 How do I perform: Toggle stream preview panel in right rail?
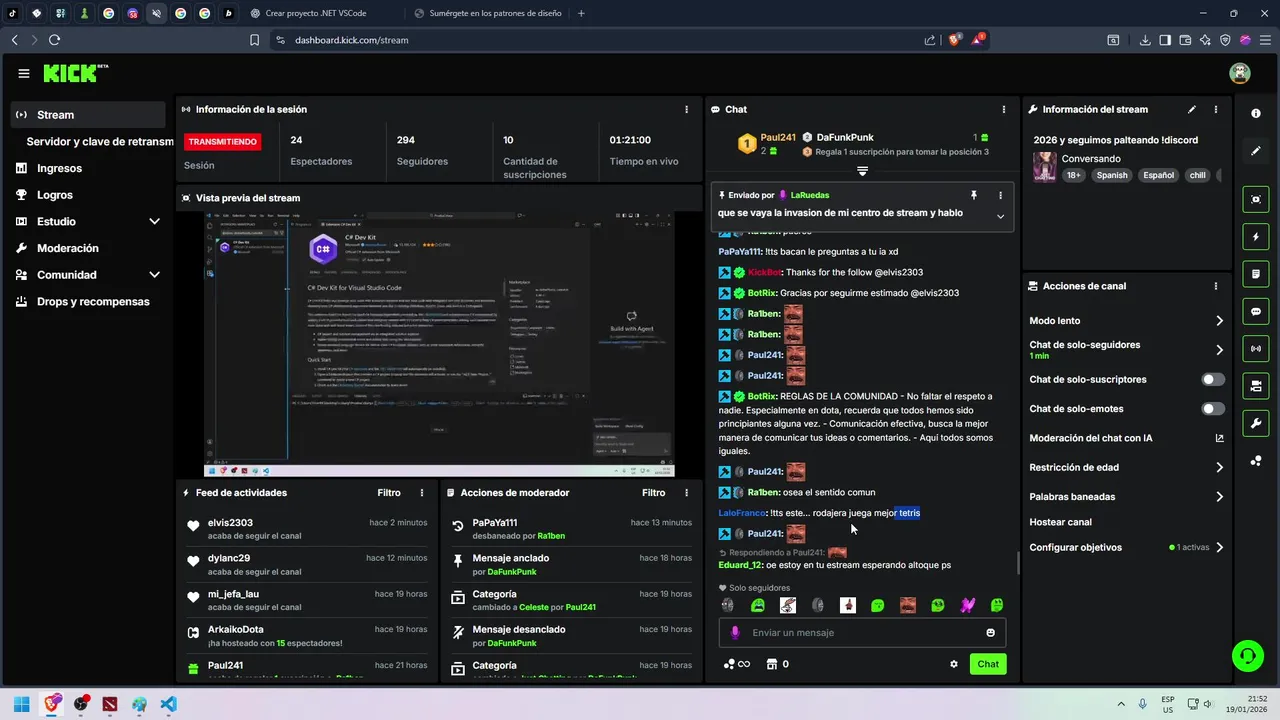tap(1256, 199)
